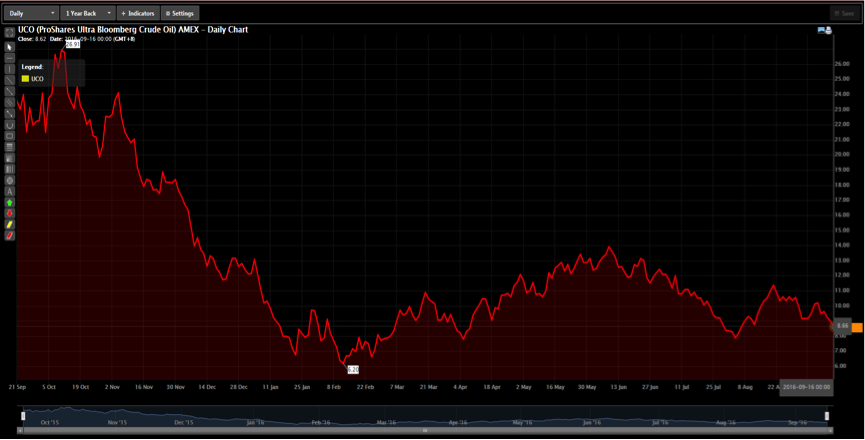Image resolution: width=865 pixels, height=440 pixels.
Task: Select the arrow pointer cursor tool
Action: pyautogui.click(x=10, y=47)
